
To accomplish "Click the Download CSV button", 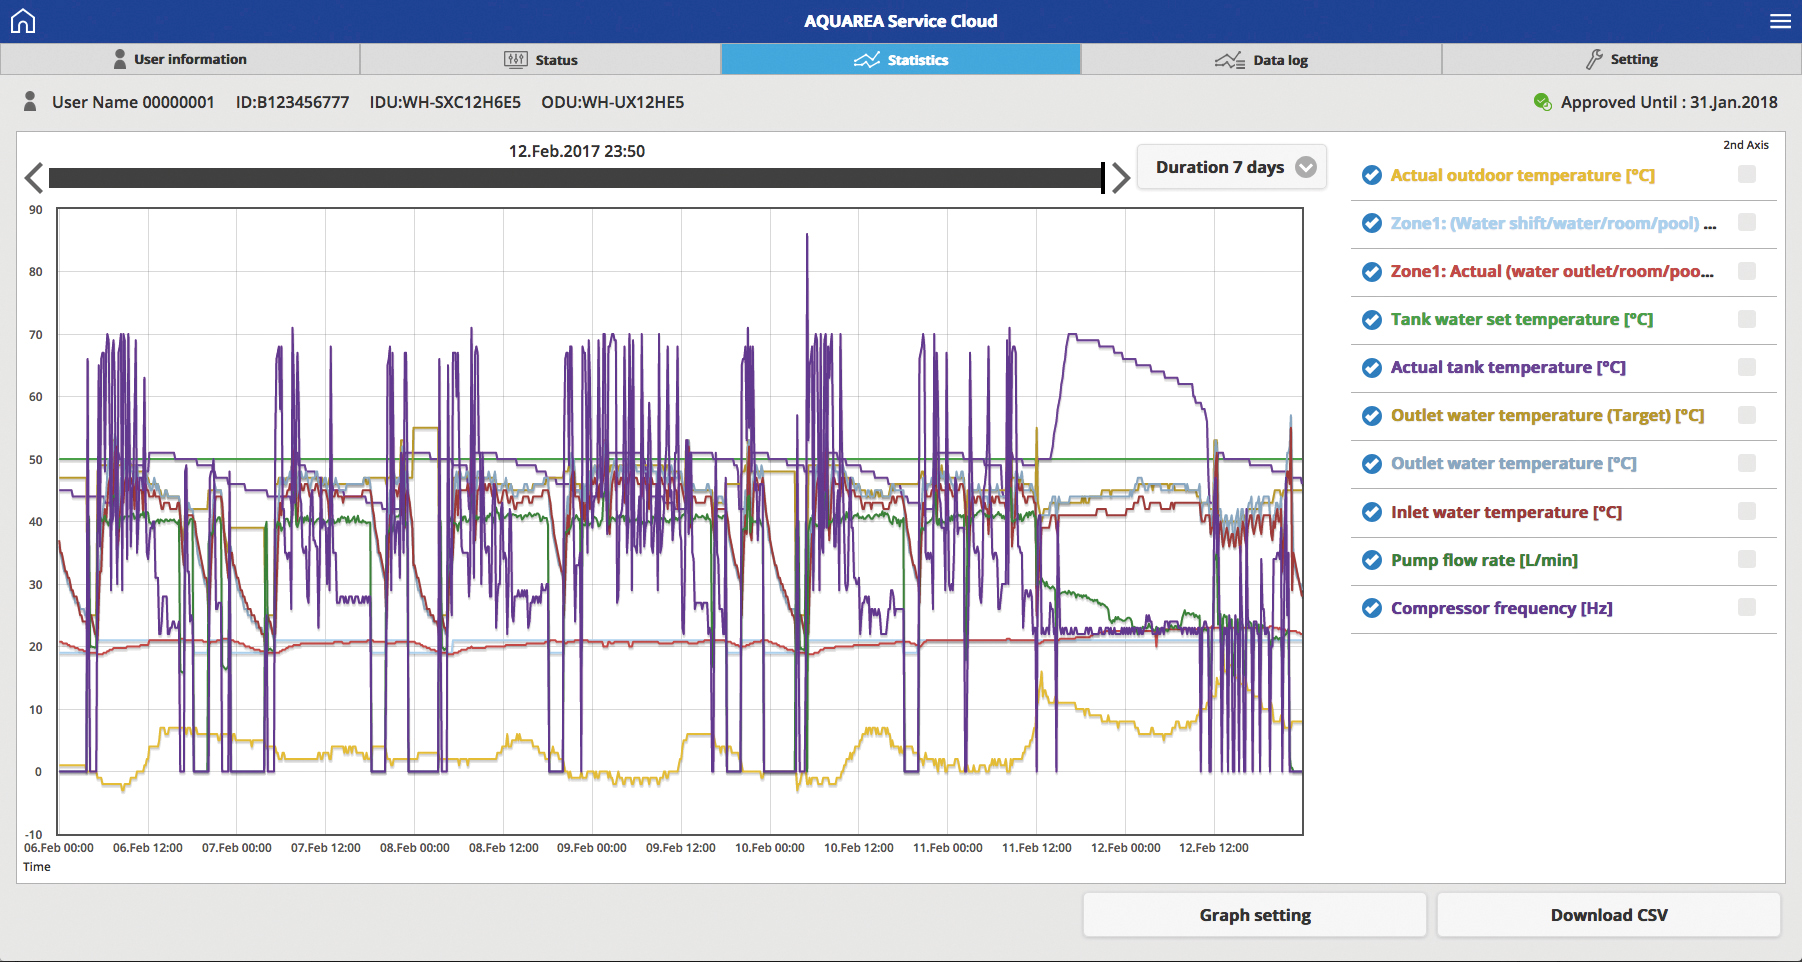I will pos(1608,915).
